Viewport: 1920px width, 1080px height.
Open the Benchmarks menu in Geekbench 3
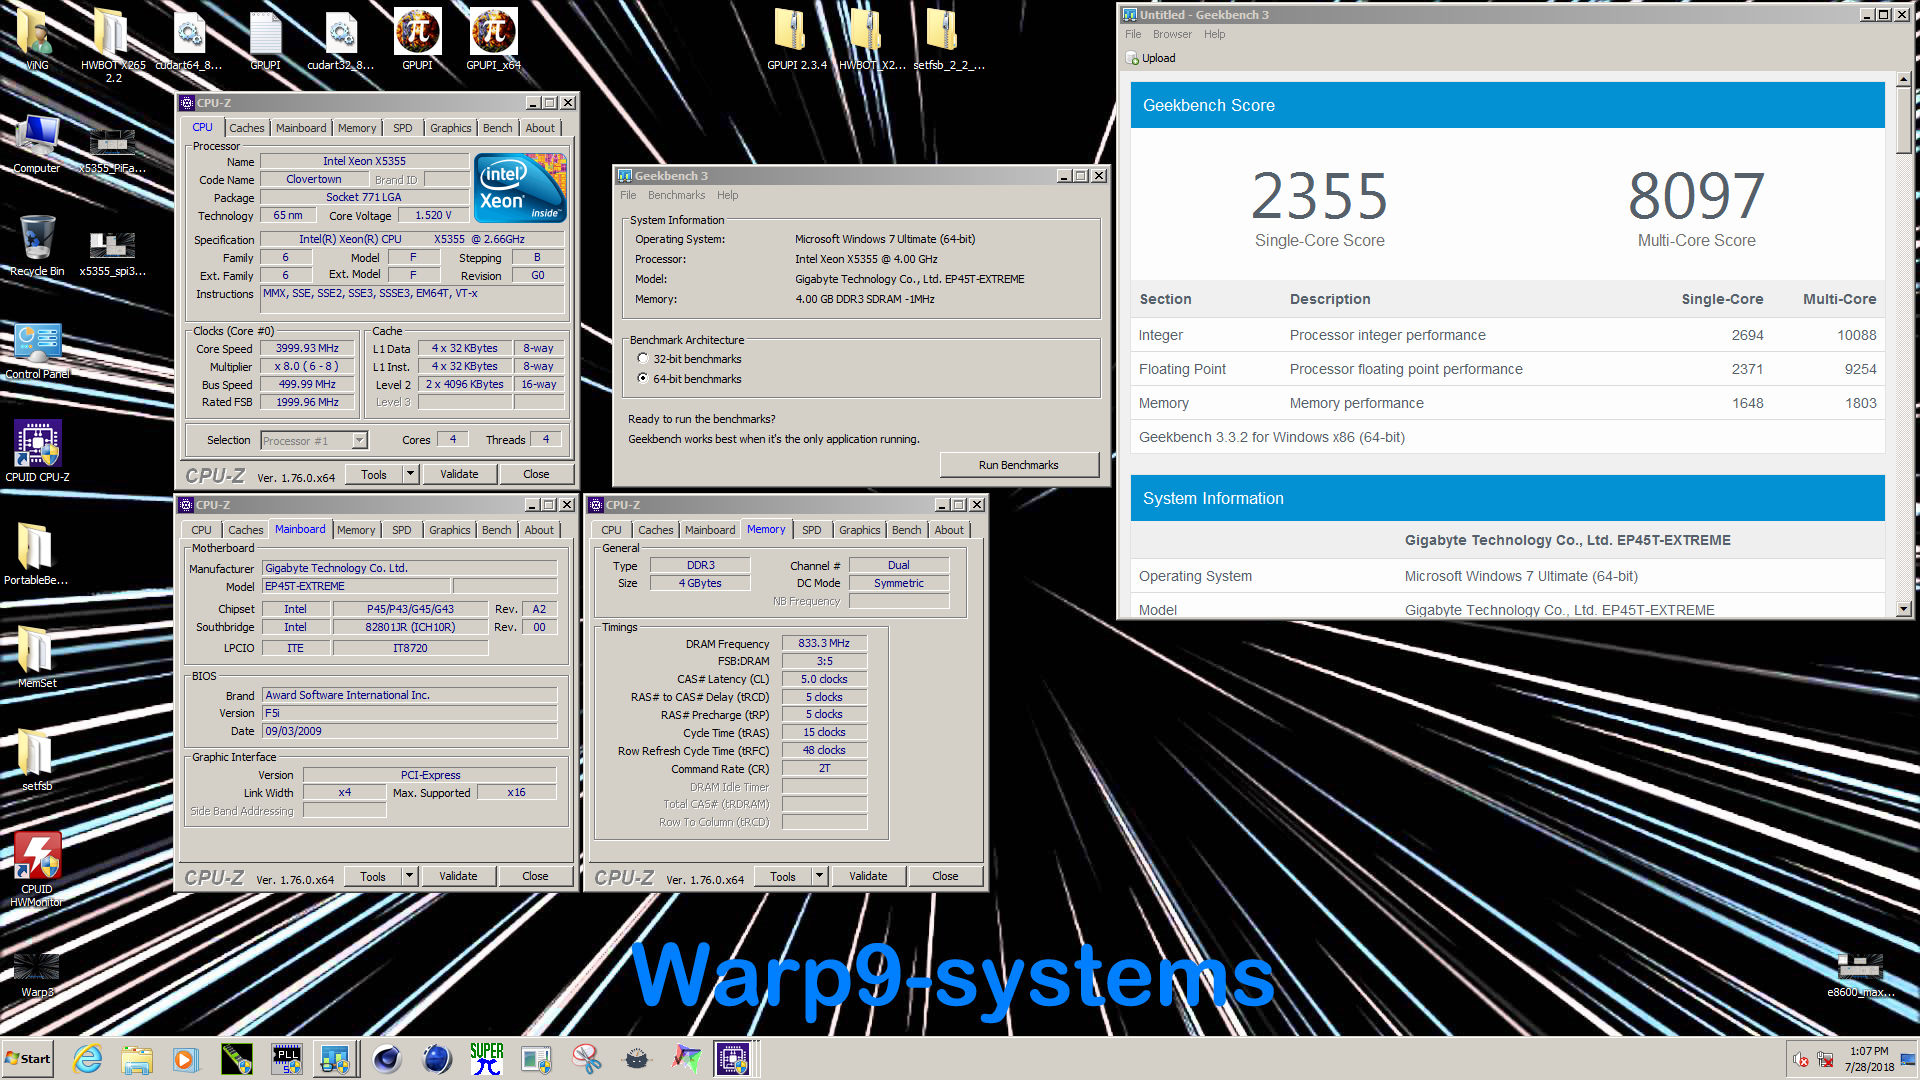676,195
